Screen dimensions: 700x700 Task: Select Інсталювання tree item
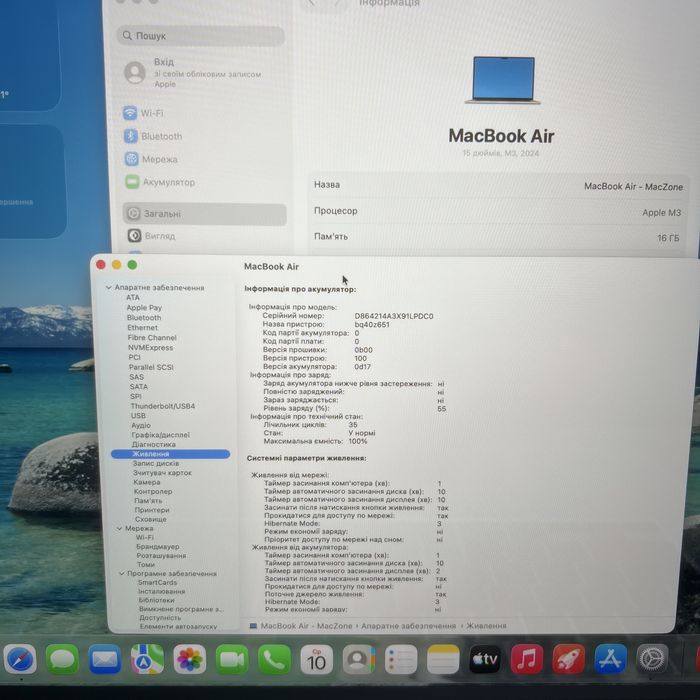click(x=161, y=591)
